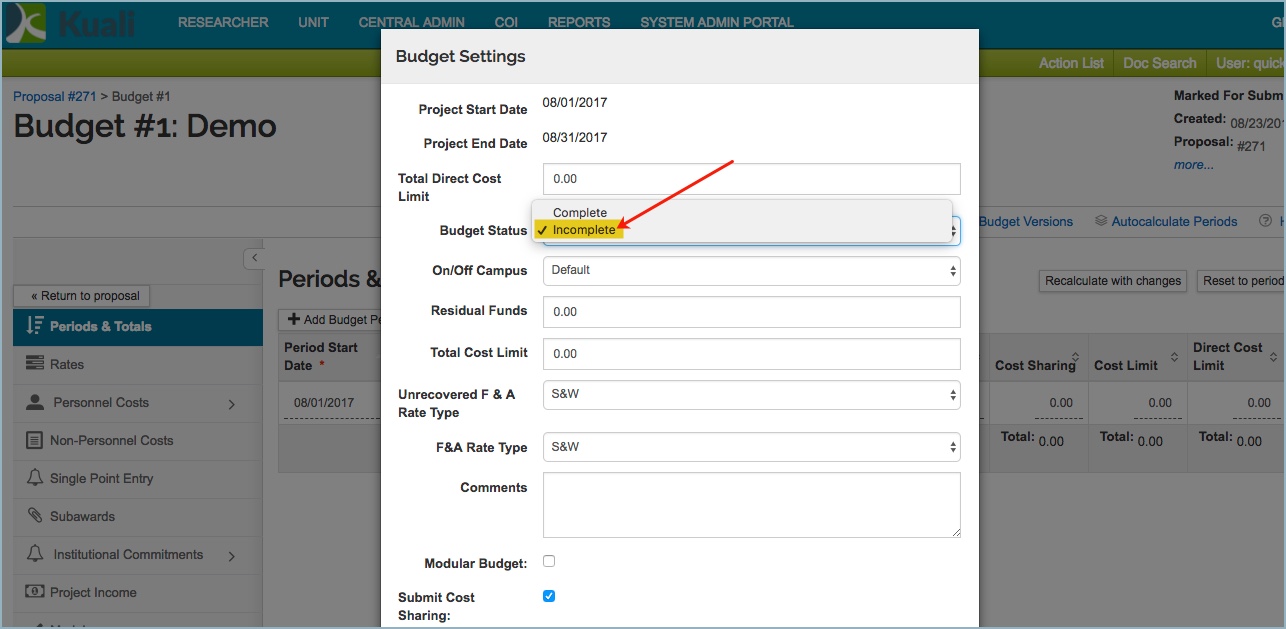Open the Action List link

[1071, 63]
